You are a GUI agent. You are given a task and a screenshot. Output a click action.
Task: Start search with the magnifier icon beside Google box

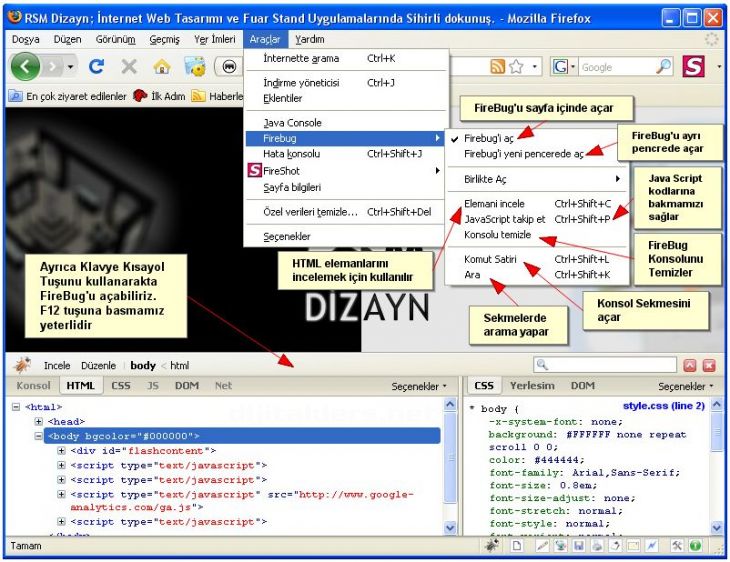coord(664,67)
